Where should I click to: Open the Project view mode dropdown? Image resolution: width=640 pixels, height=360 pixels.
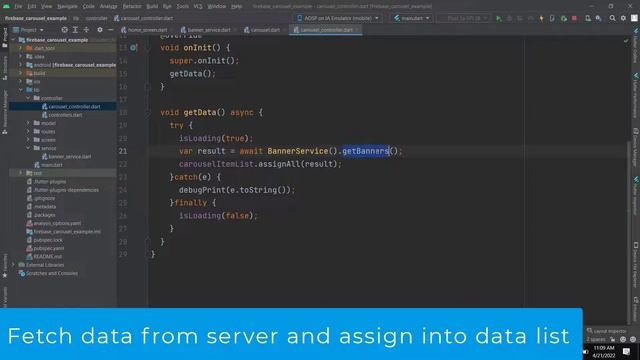pos(28,30)
